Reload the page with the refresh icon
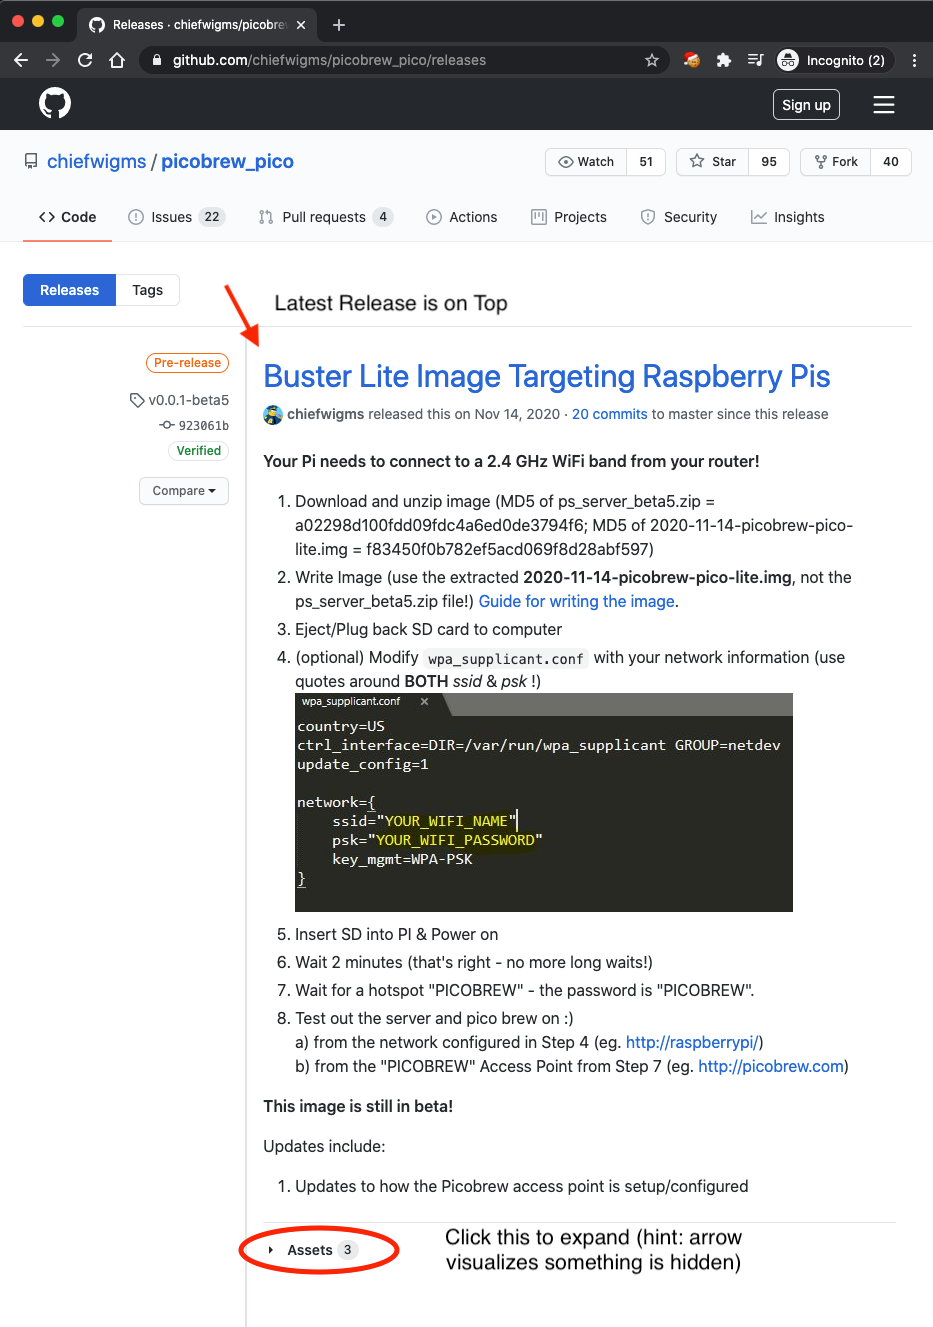The image size is (933, 1327). [x=85, y=60]
